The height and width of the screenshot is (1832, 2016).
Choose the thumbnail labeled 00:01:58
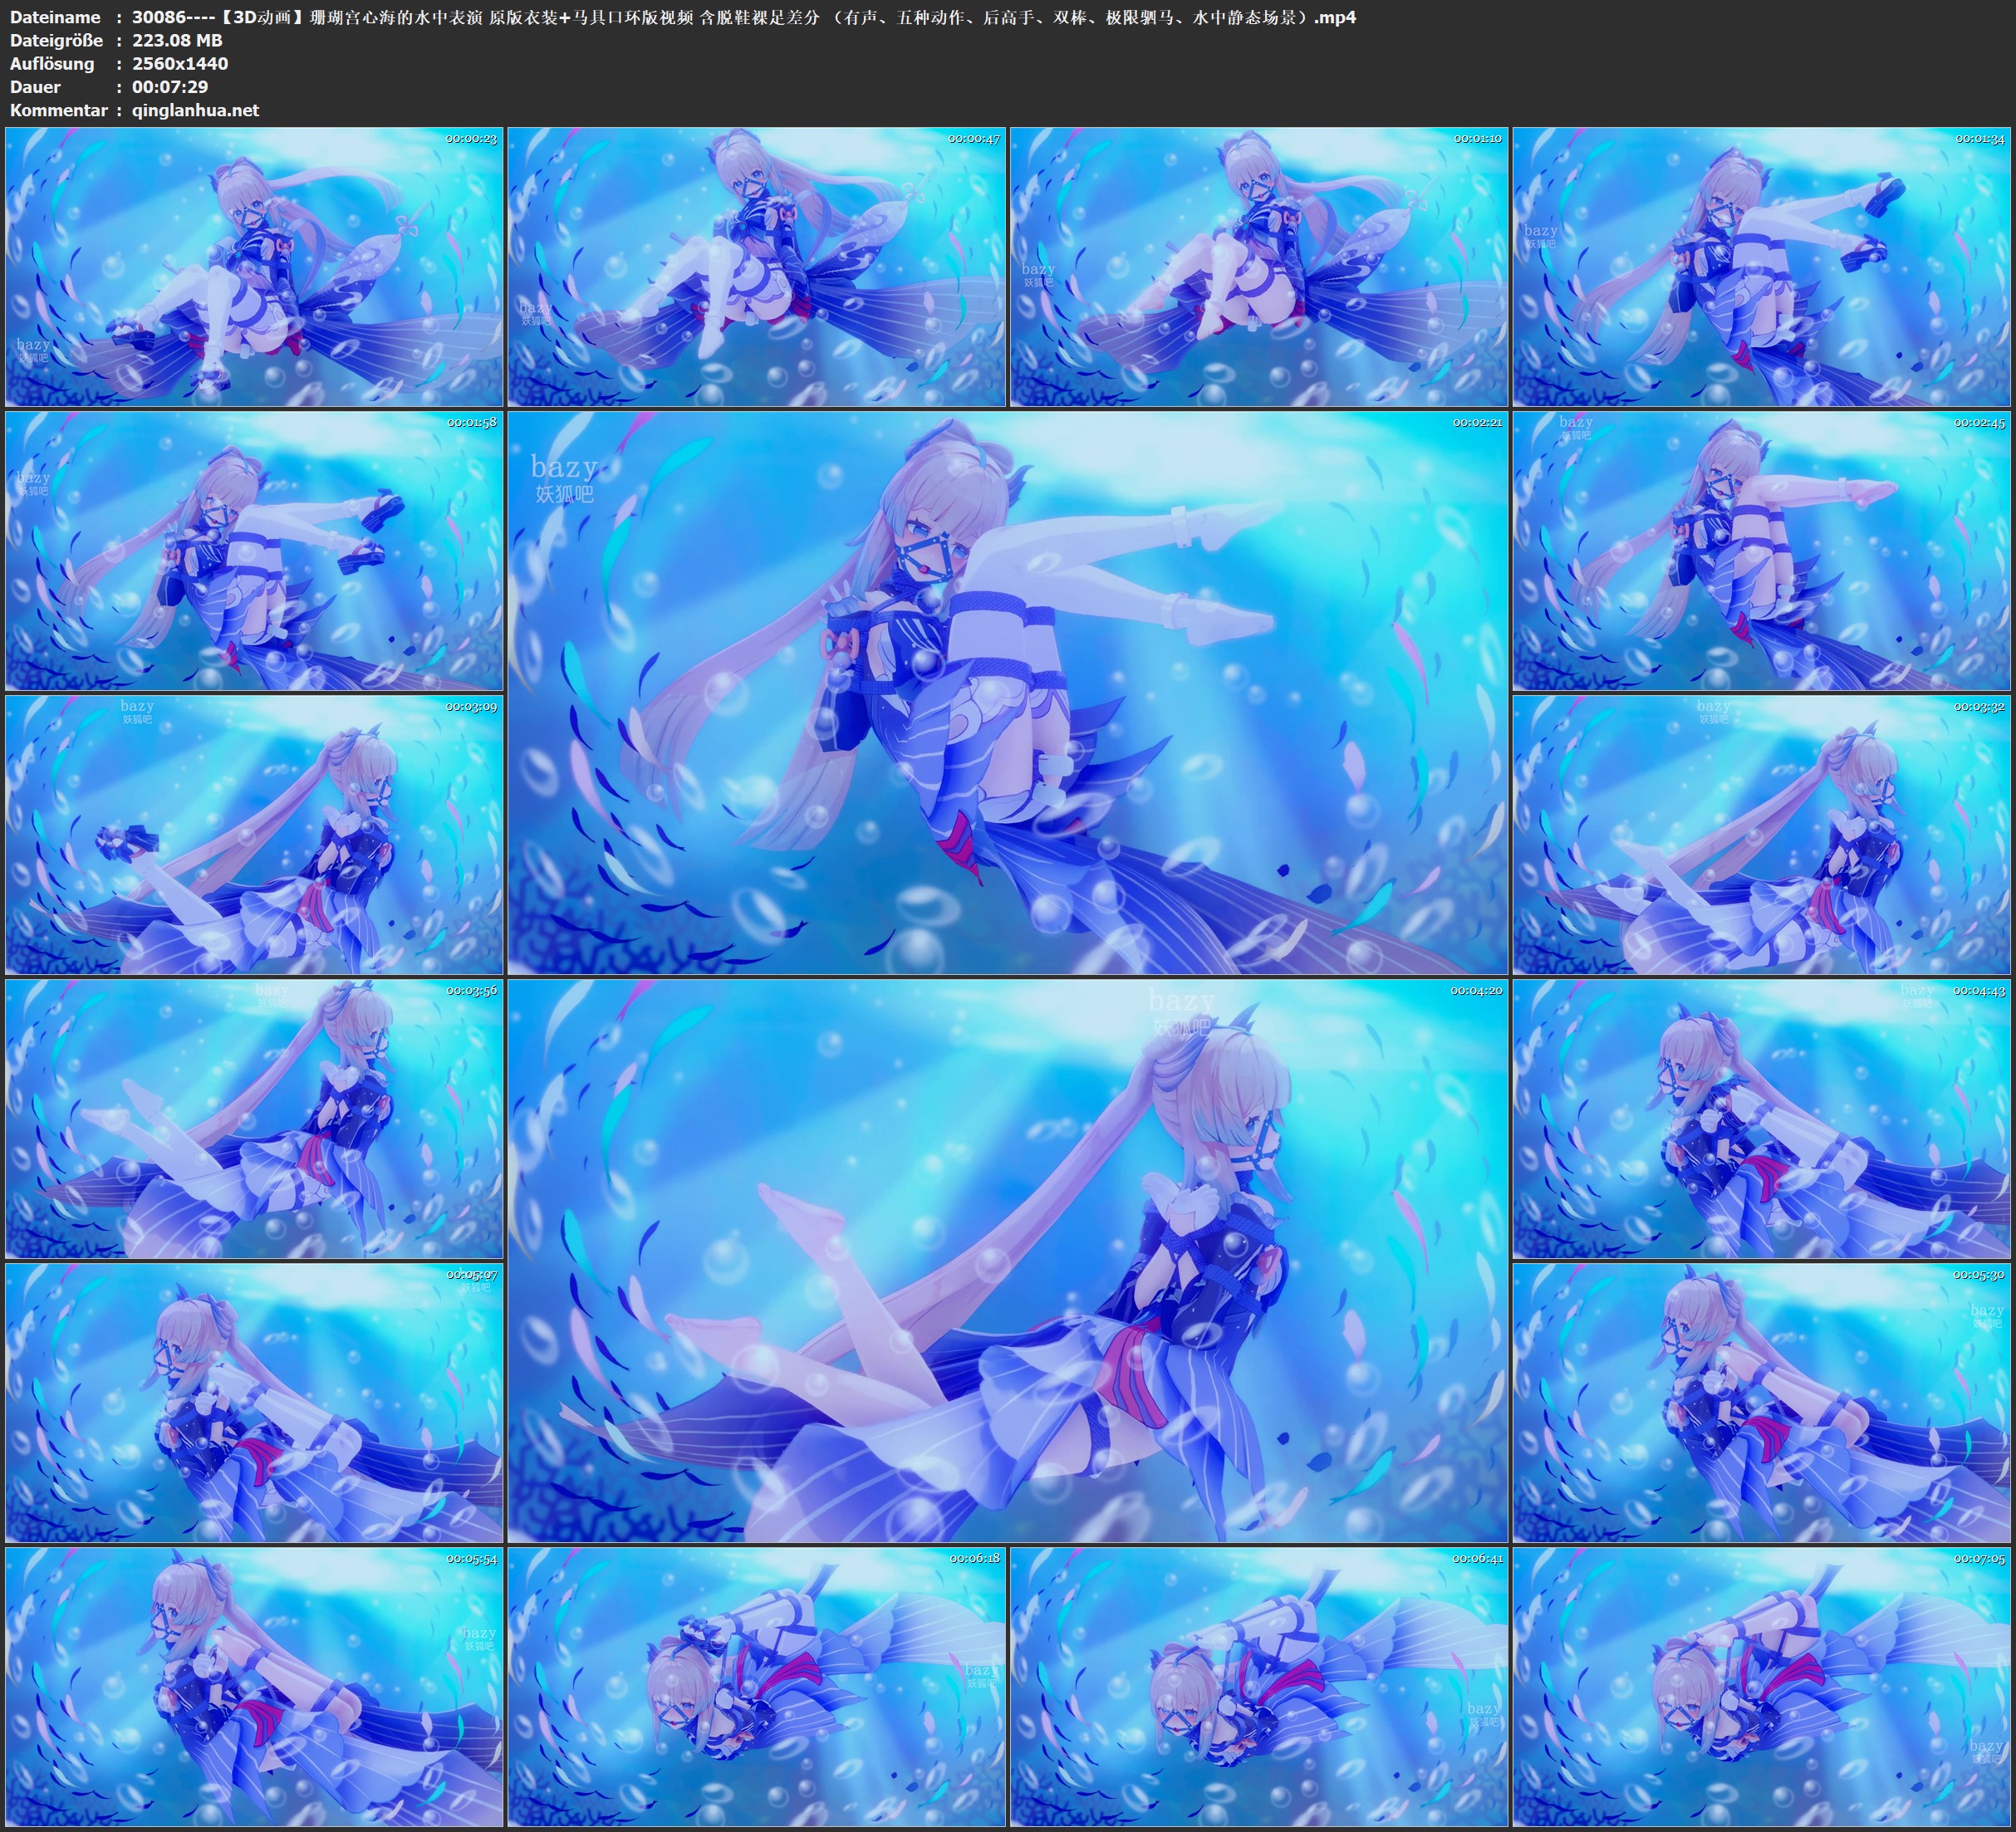(254, 551)
